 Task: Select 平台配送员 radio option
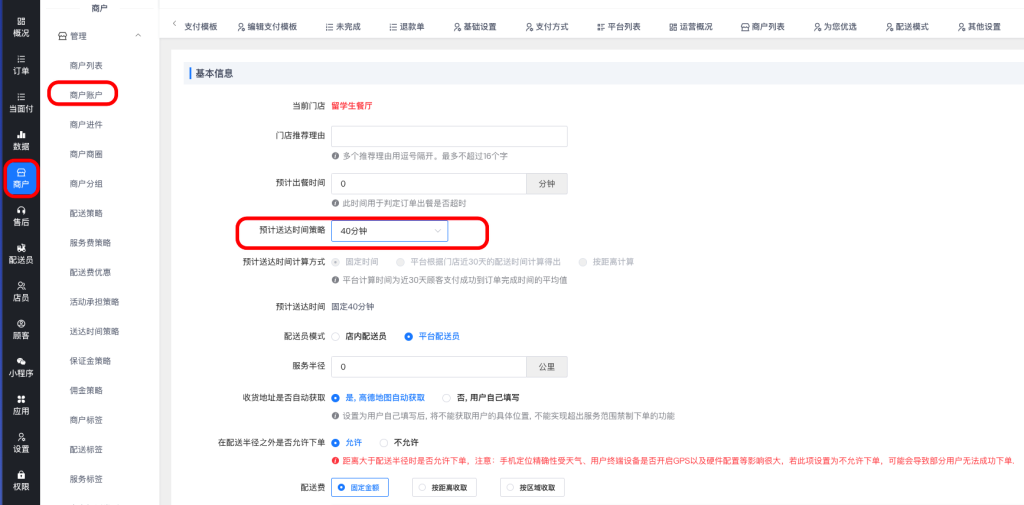[409, 337]
